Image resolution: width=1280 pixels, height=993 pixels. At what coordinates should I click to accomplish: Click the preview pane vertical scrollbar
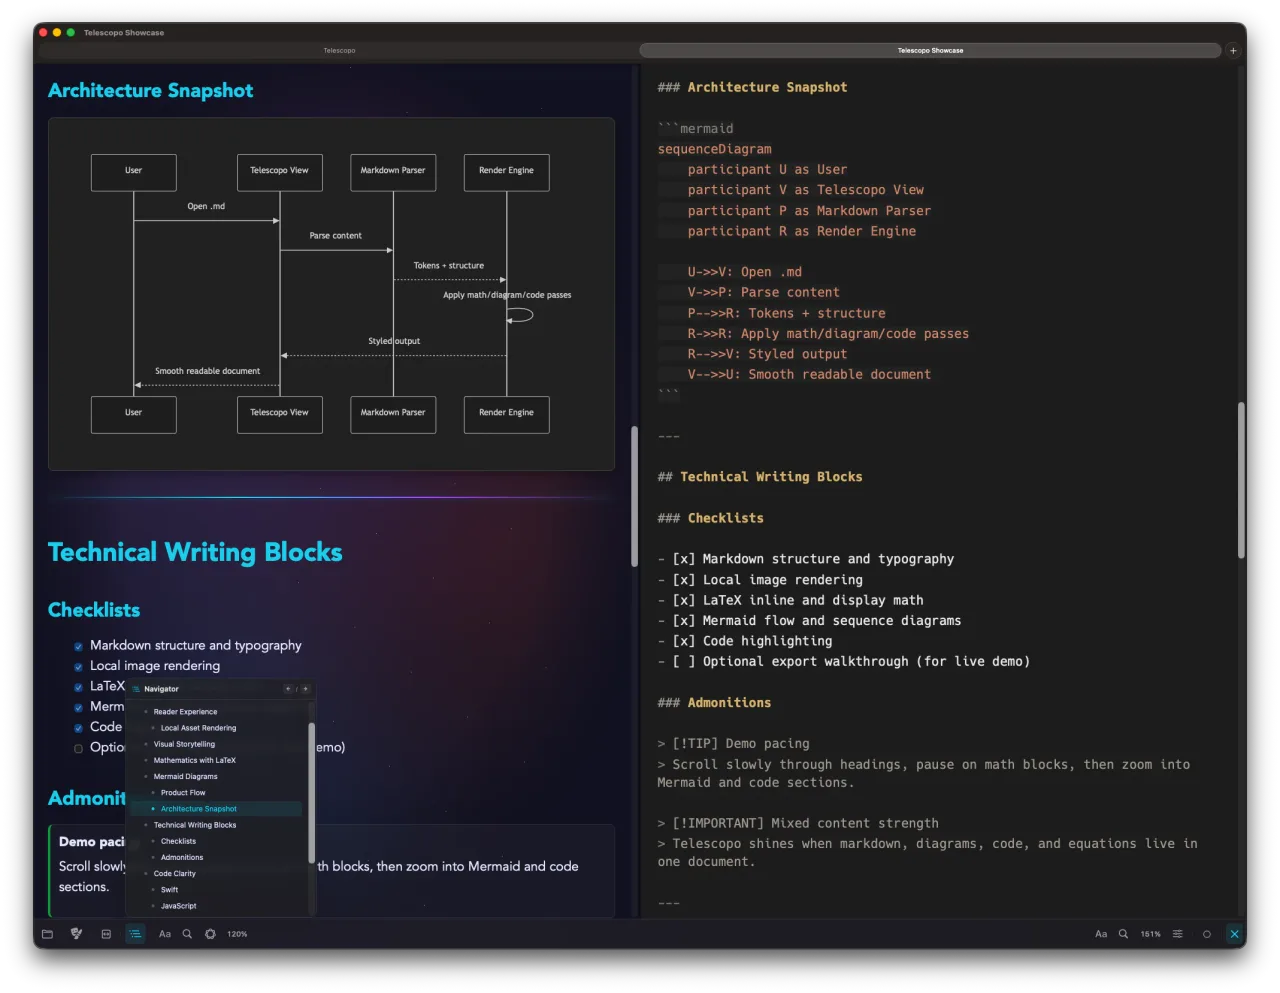point(634,497)
